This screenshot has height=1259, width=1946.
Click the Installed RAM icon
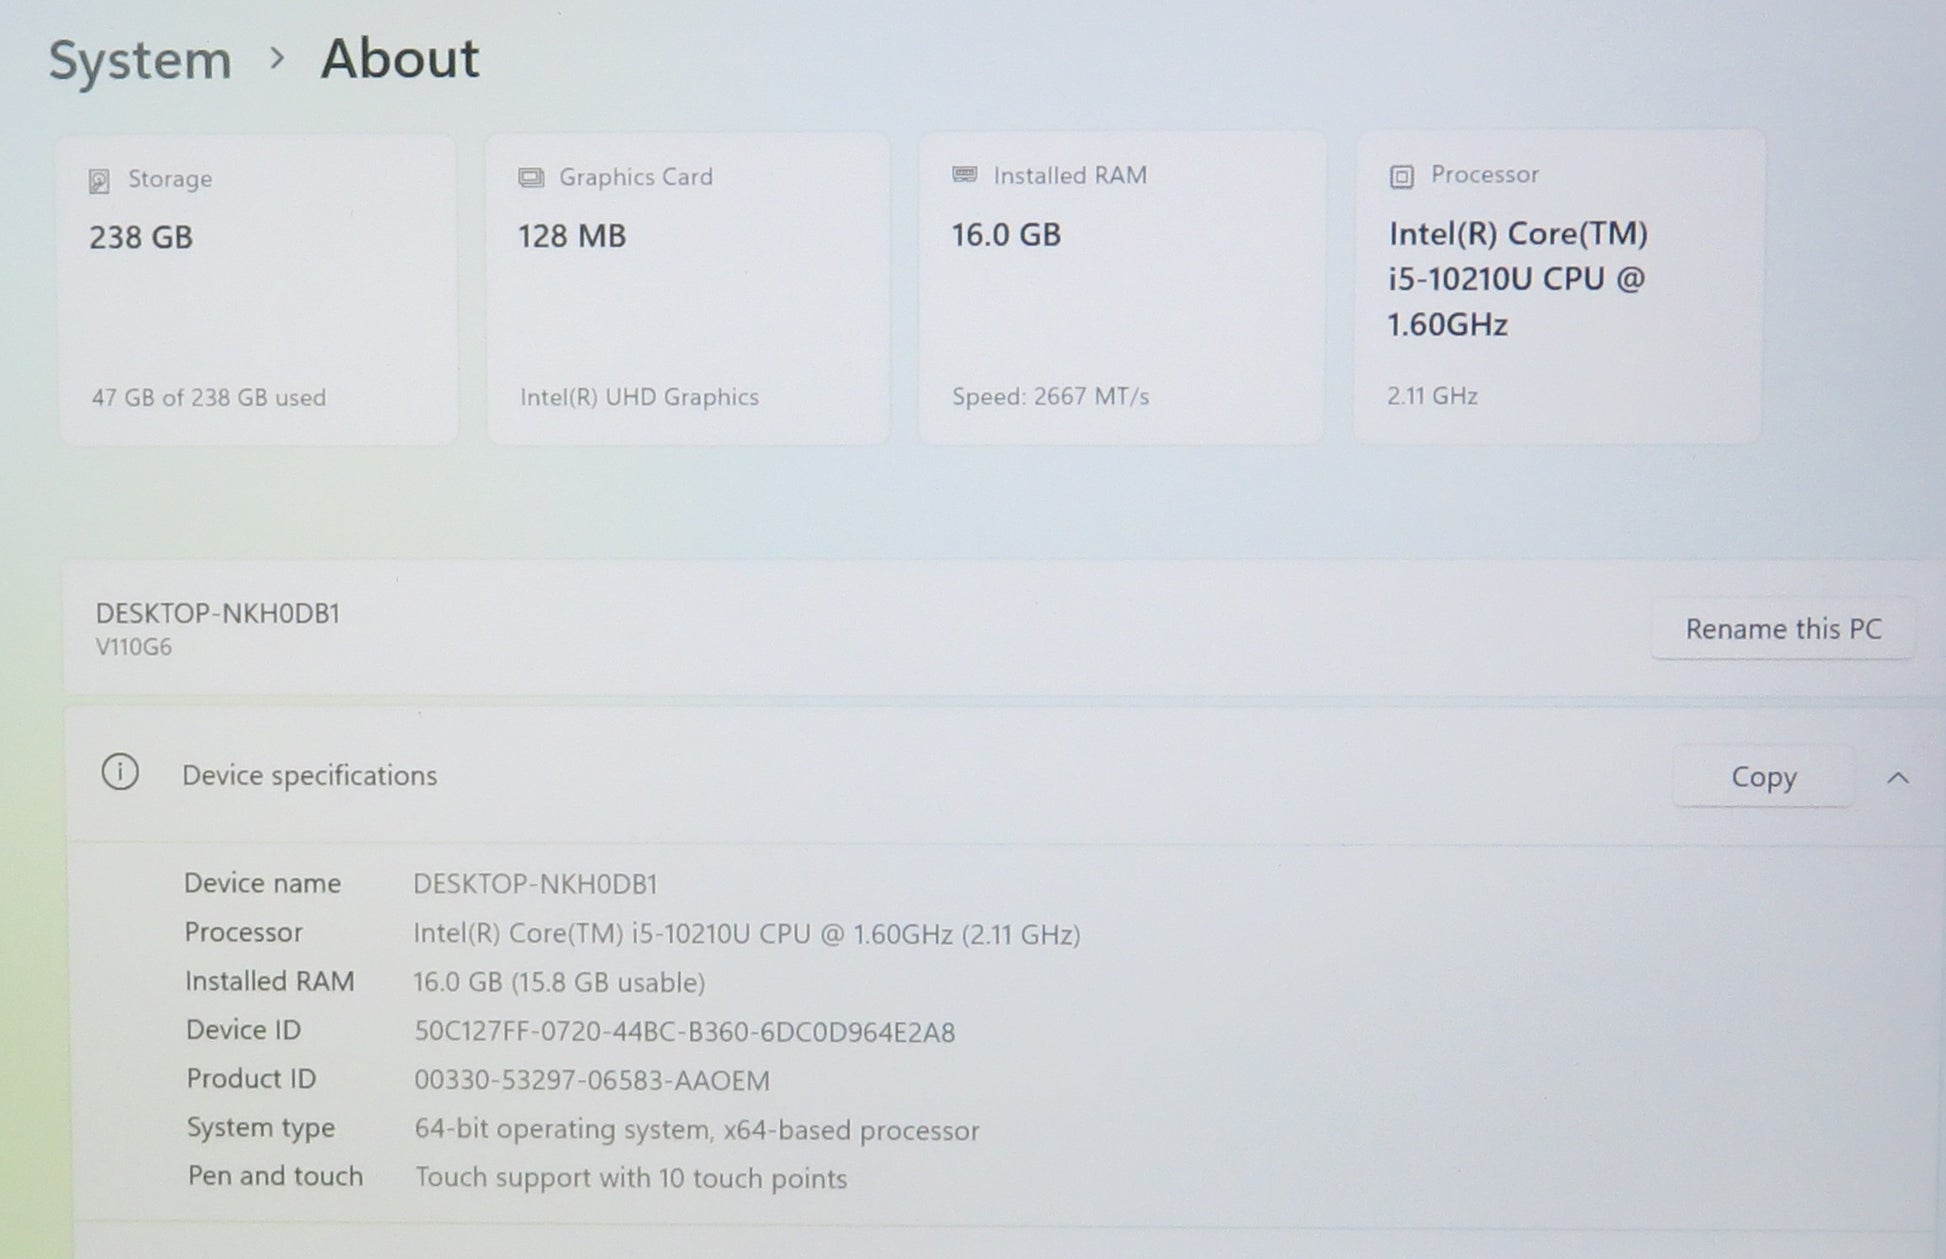pos(964,175)
